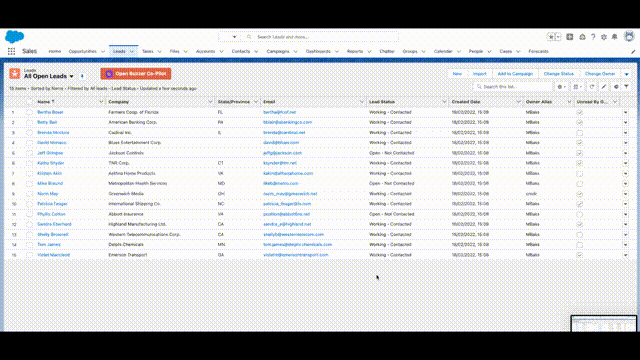The image size is (640, 360).
Task: Click the Change Status button
Action: click(x=559, y=74)
